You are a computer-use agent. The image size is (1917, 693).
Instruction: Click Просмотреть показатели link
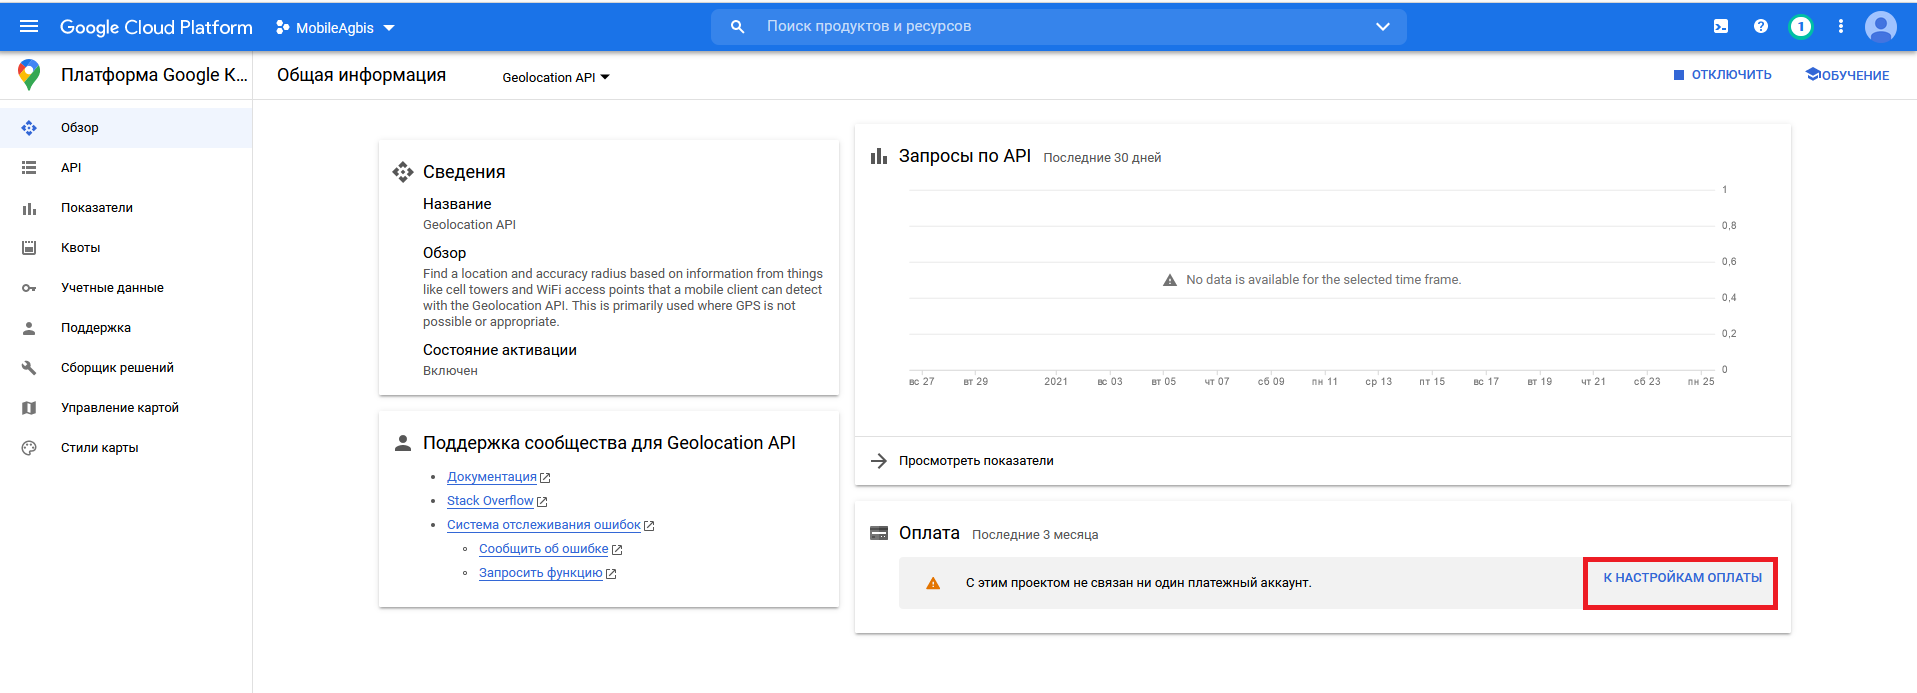[976, 461]
